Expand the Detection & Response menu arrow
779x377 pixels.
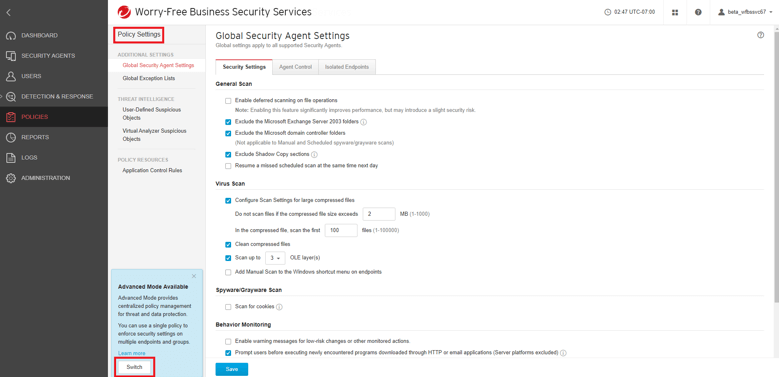pos(1,97)
